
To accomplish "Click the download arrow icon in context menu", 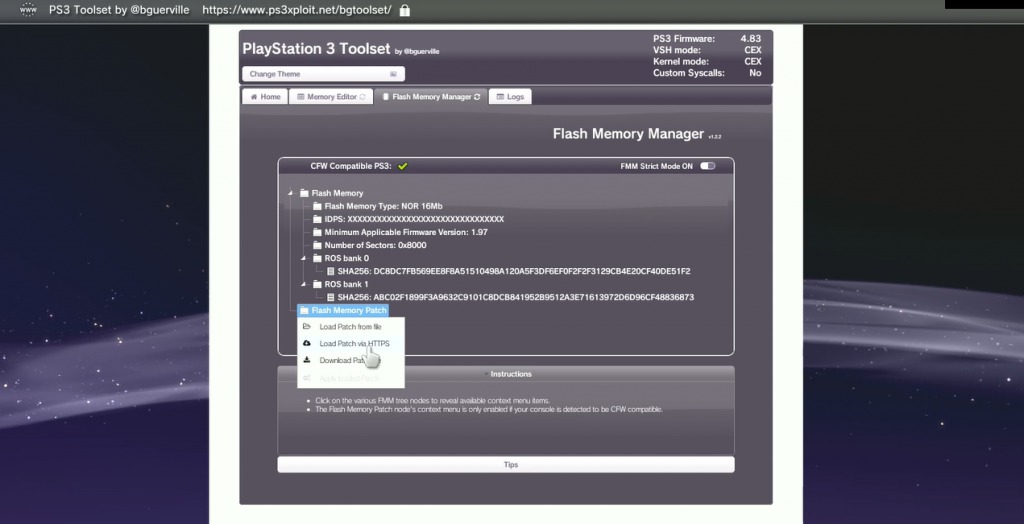I will coord(307,361).
